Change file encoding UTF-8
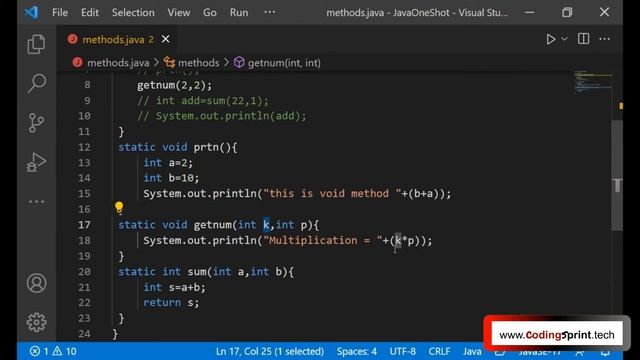Screen dimensions: 640x360 (x=402, y=351)
